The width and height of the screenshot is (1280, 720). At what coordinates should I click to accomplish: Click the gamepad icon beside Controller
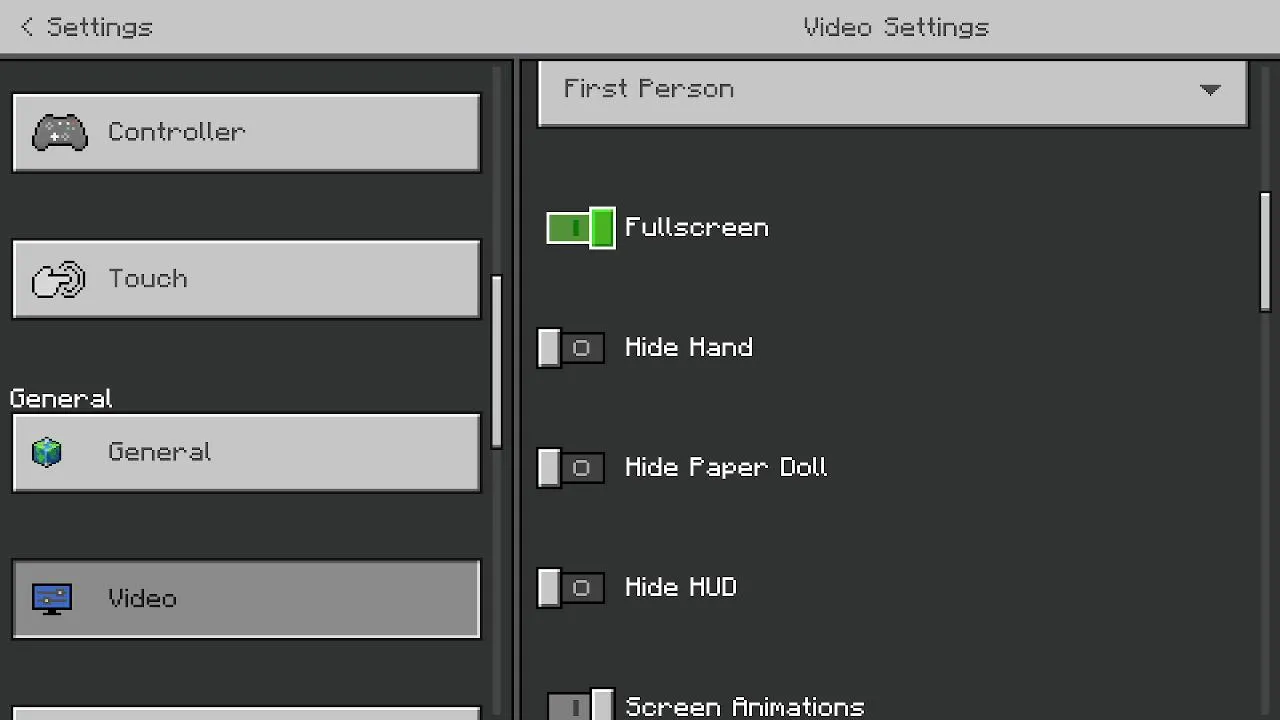coord(60,132)
